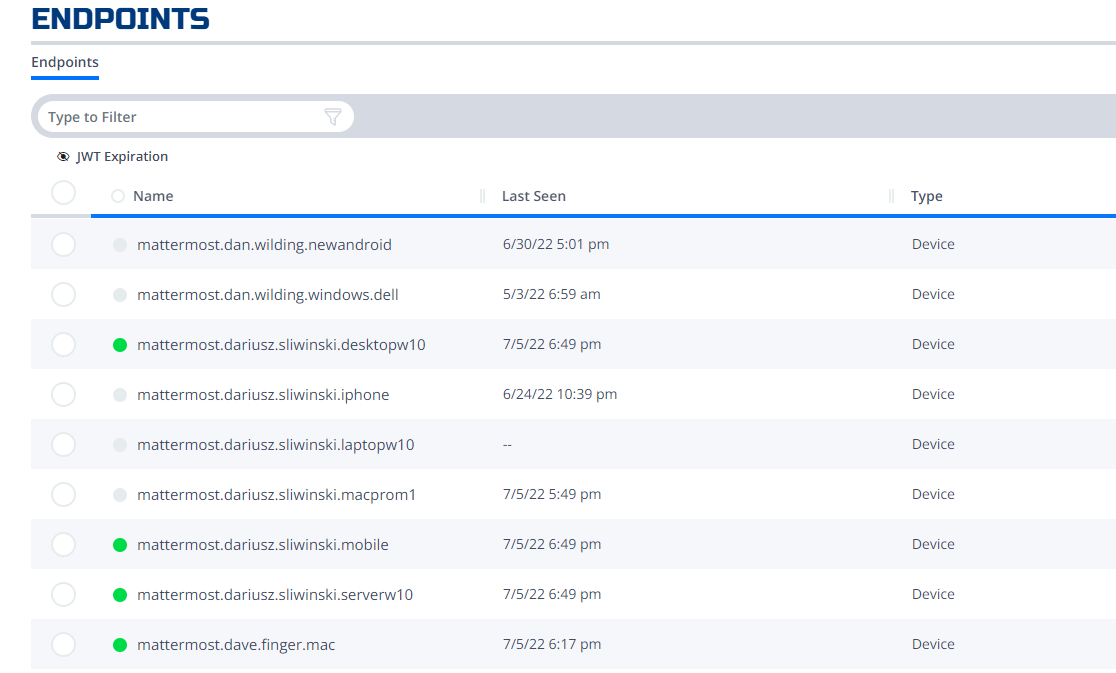The image size is (1116, 673).
Task: Click the Device type for mattermost.dan.wilding.newandroid
Action: click(933, 244)
